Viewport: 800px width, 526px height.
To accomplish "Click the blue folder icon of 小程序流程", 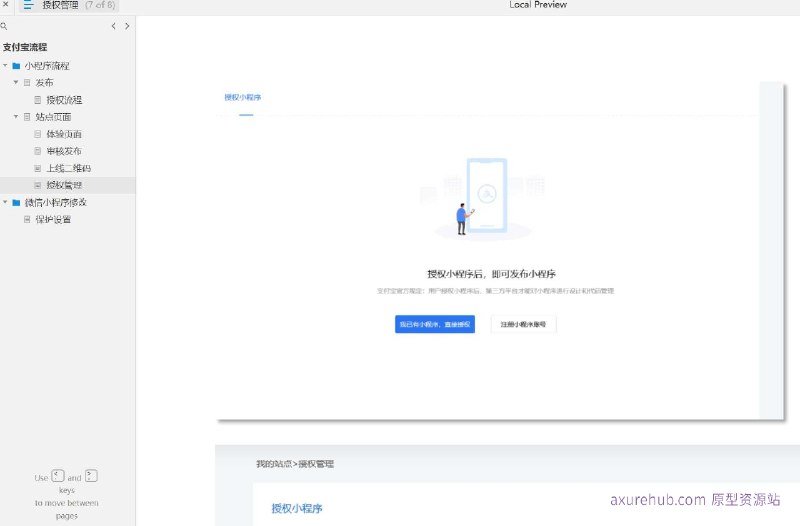I will click(16, 66).
